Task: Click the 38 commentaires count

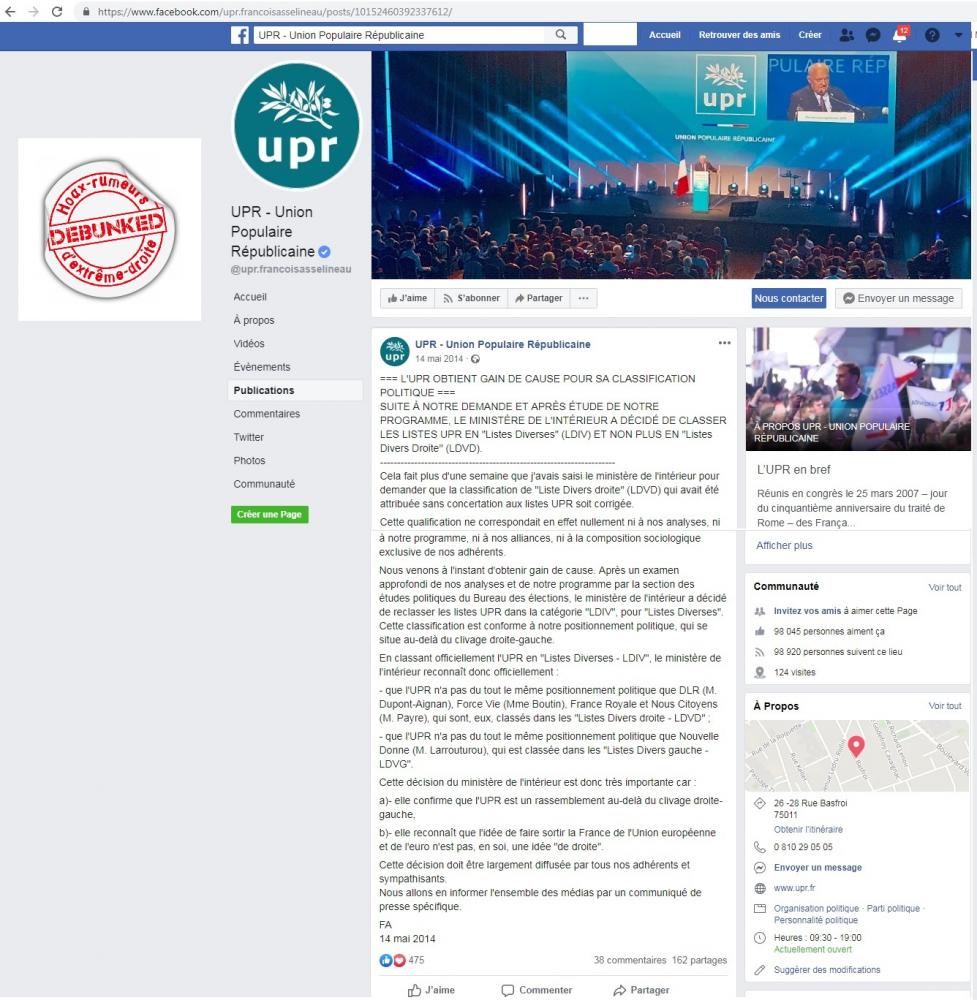Action: click(629, 960)
